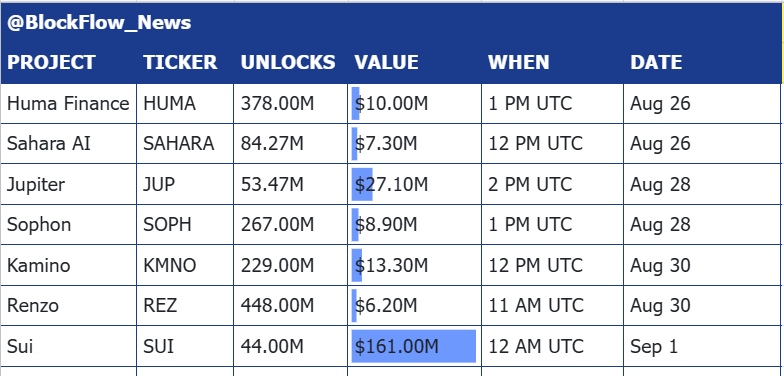The height and width of the screenshot is (376, 784).
Task: Click the JUP ticker cell
Action: coord(185,184)
